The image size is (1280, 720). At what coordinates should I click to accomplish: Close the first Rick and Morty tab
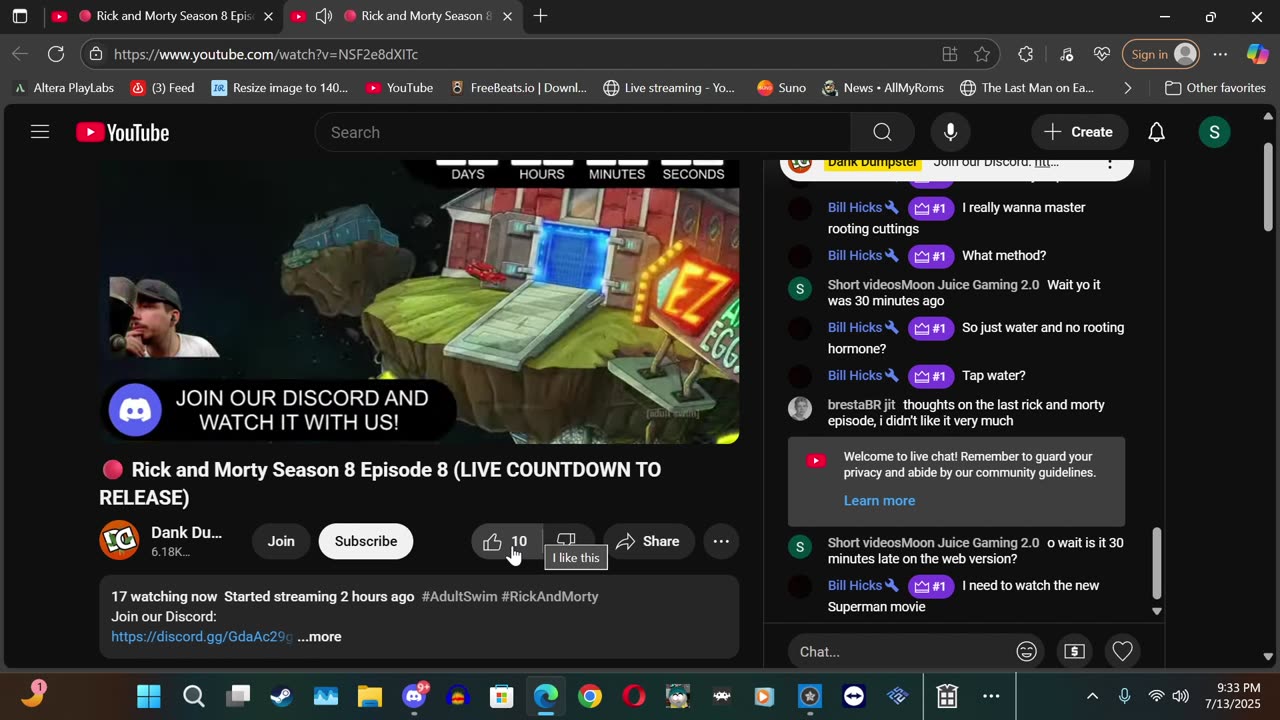(268, 16)
